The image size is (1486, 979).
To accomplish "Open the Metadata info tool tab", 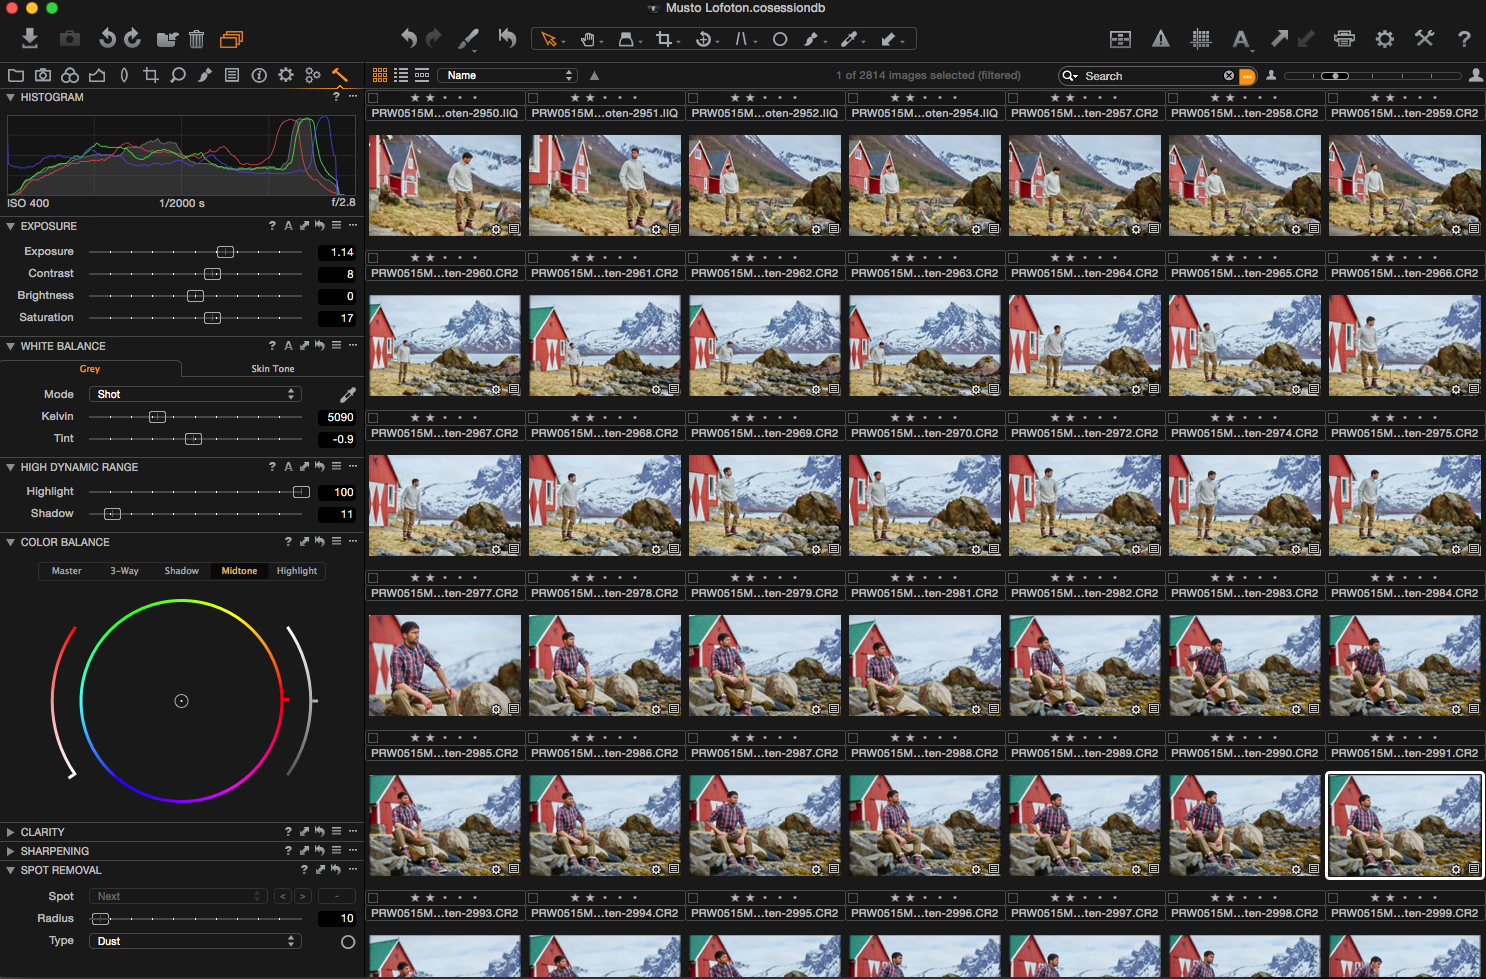I will (x=259, y=75).
